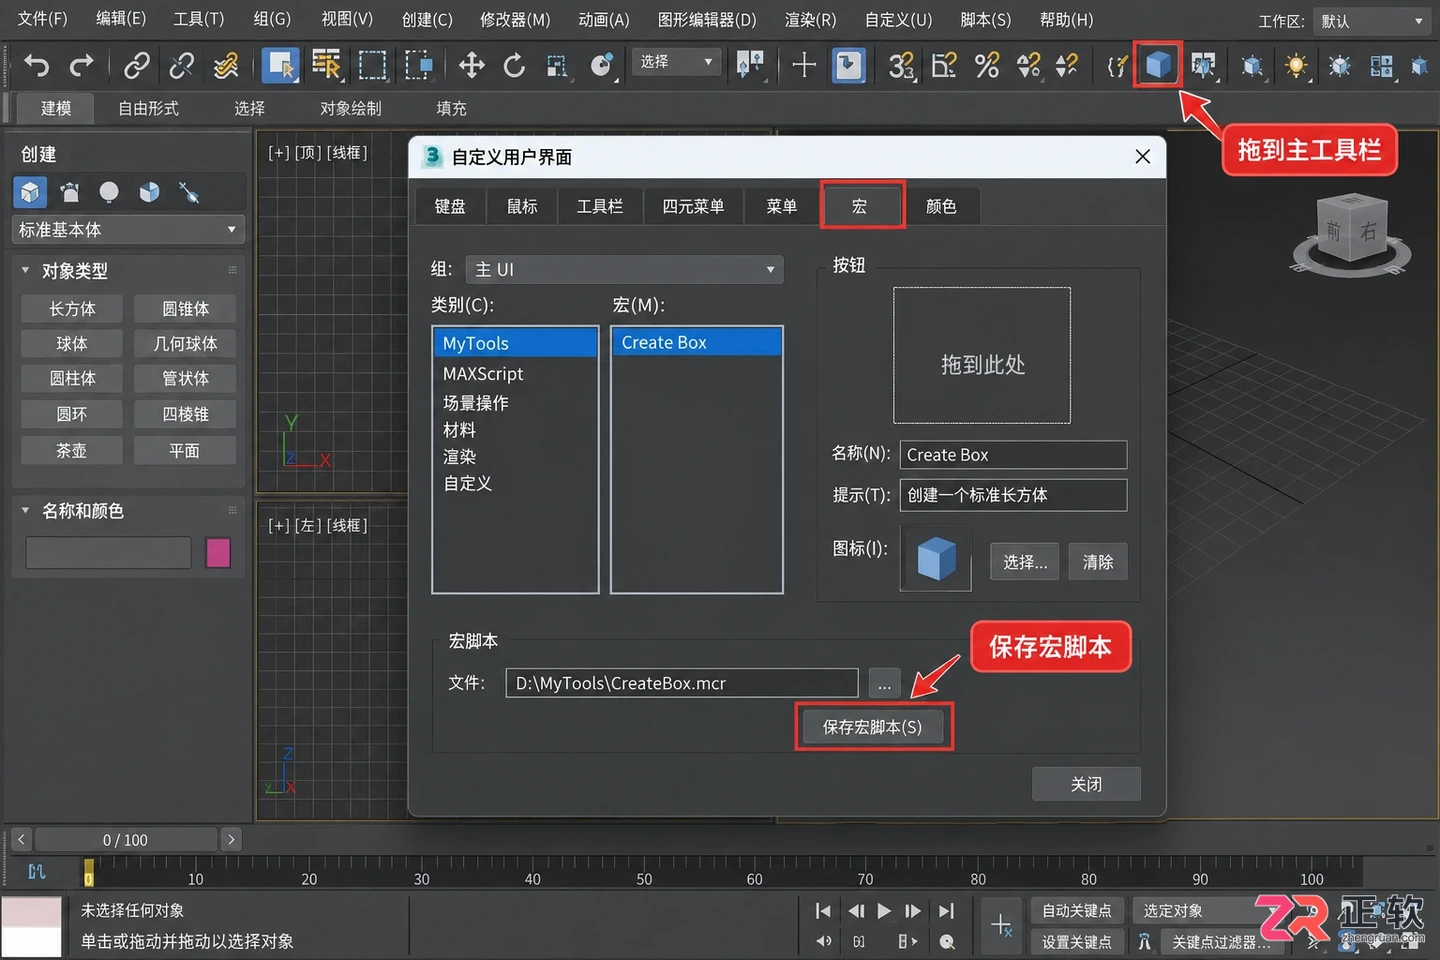The height and width of the screenshot is (960, 1440).
Task: Open the 组 dropdown showing 主 UI
Action: [x=626, y=270]
